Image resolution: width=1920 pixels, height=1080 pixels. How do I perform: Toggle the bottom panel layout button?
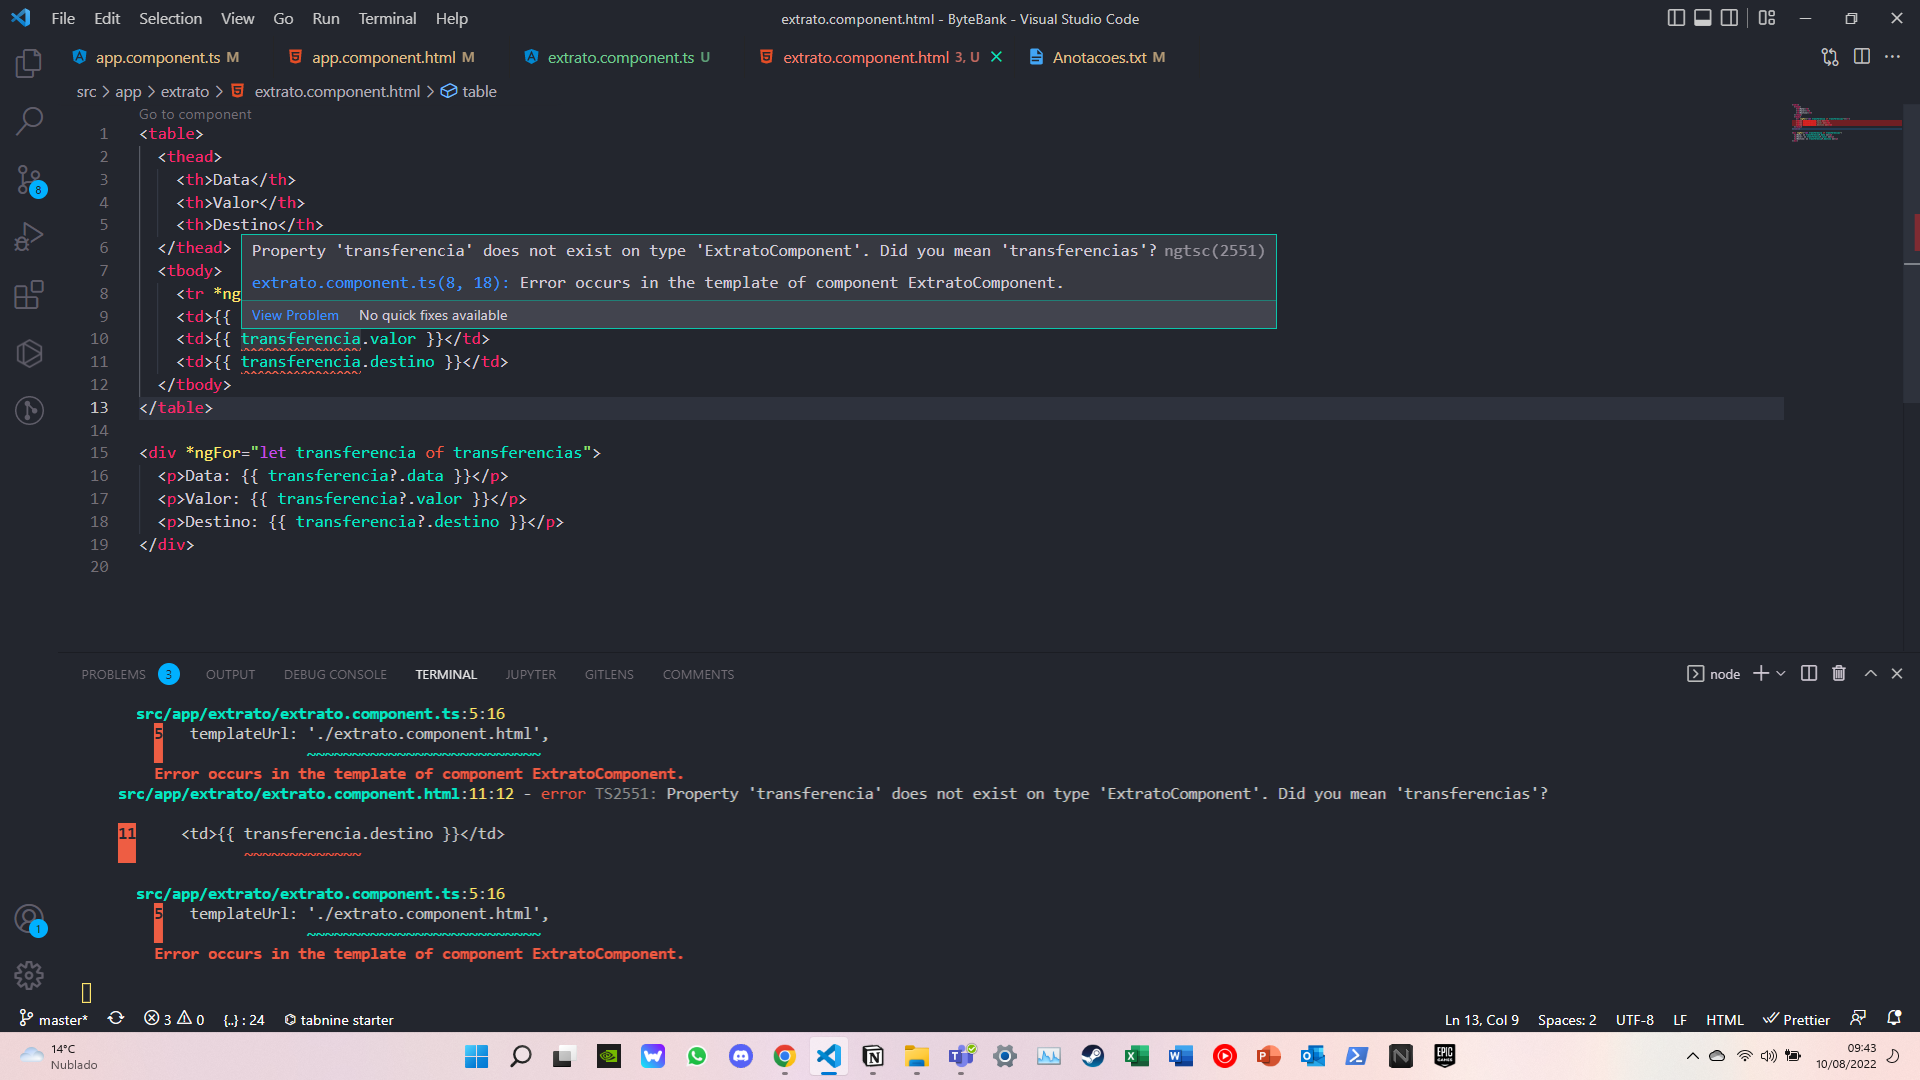[x=1702, y=18]
